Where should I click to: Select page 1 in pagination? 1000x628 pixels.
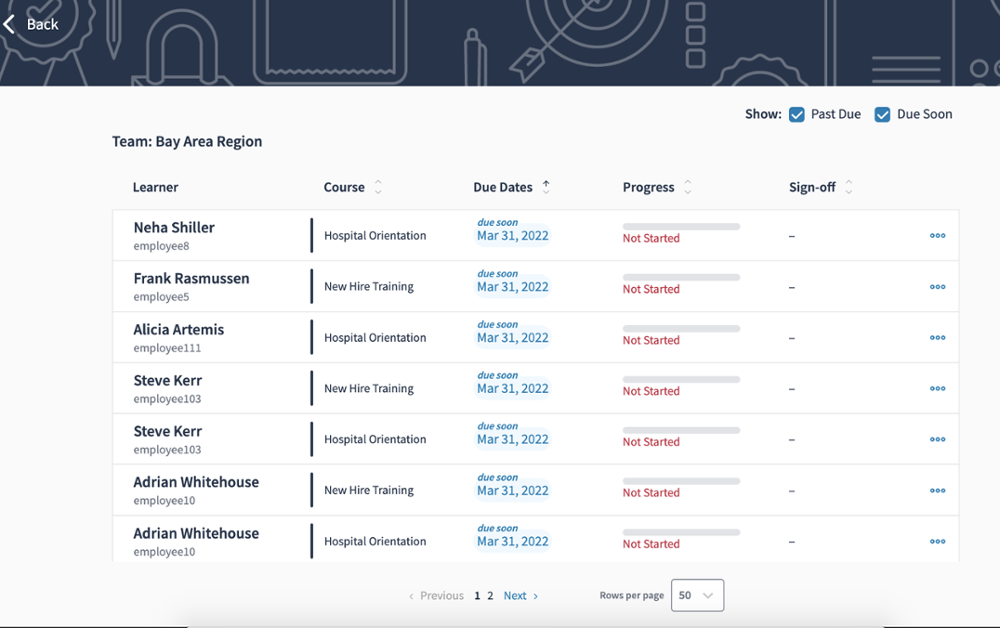coord(477,596)
